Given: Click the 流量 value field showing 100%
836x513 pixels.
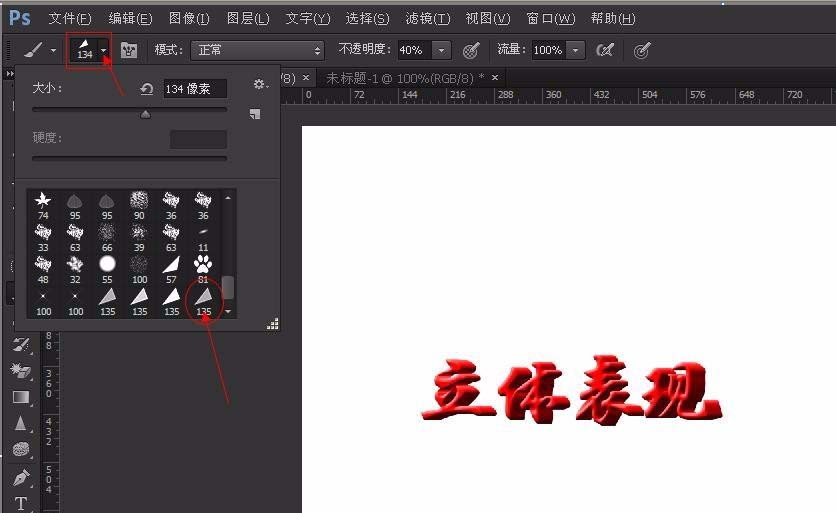Looking at the screenshot, I should click(548, 50).
